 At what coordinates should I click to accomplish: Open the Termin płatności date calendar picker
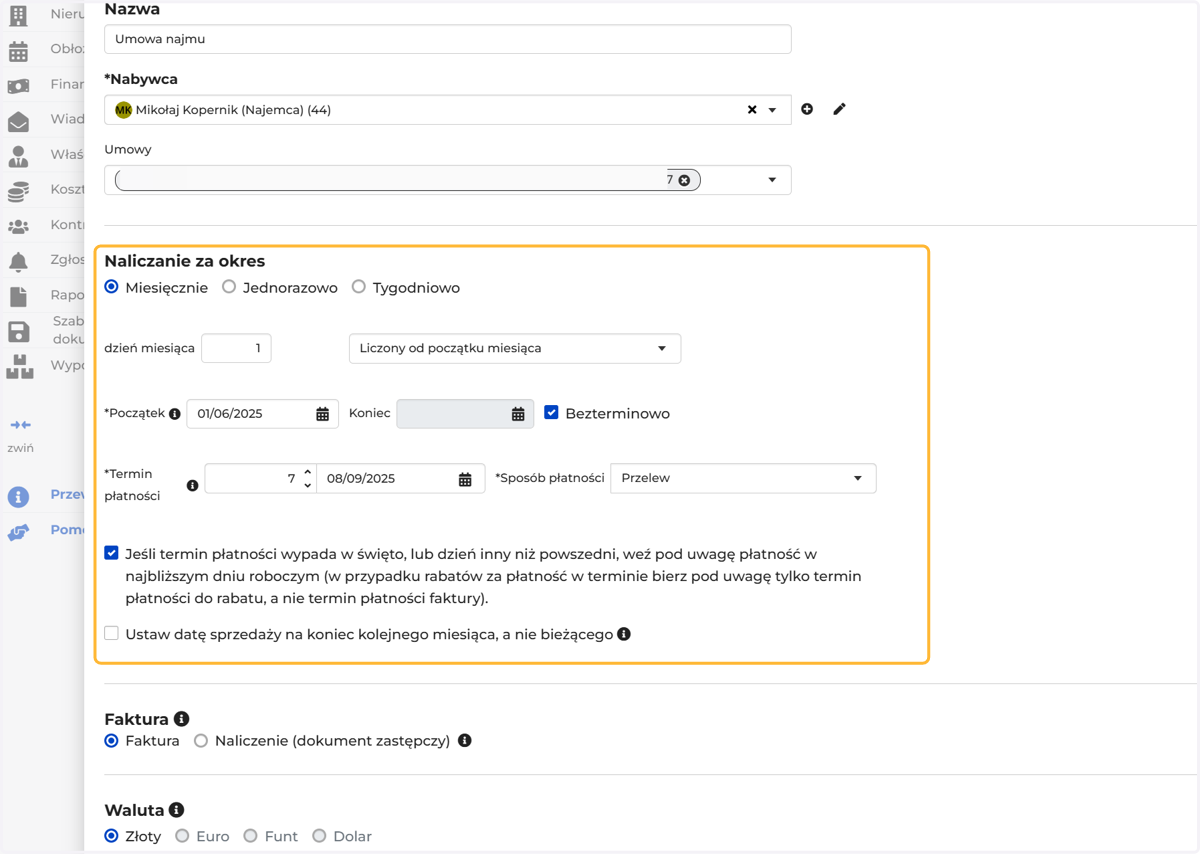pos(465,479)
